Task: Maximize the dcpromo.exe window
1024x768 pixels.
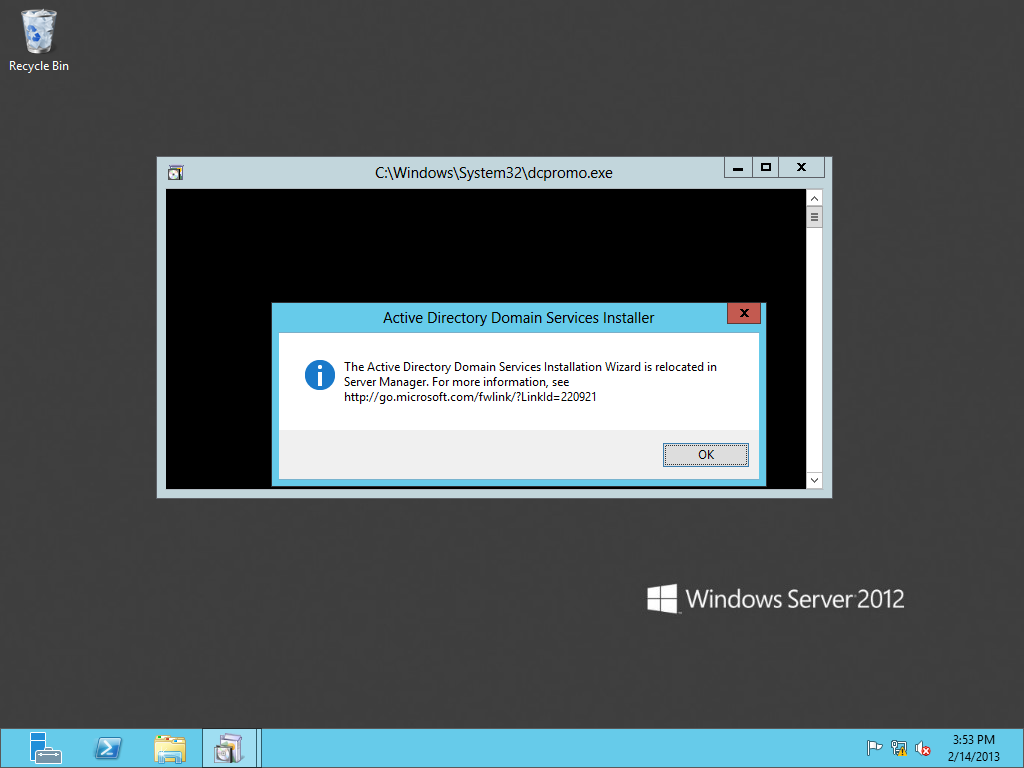Action: point(766,168)
